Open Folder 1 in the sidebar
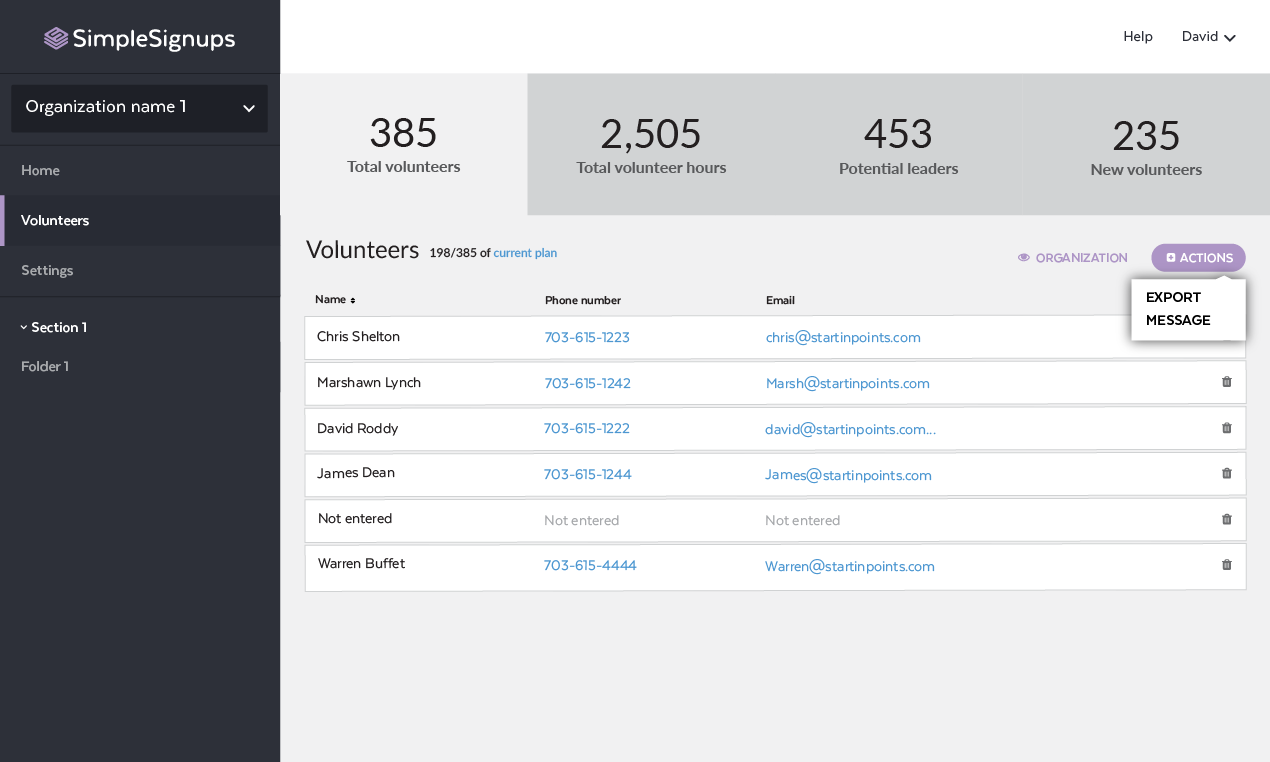Viewport: 1270px width, 762px height. pyautogui.click(x=45, y=366)
